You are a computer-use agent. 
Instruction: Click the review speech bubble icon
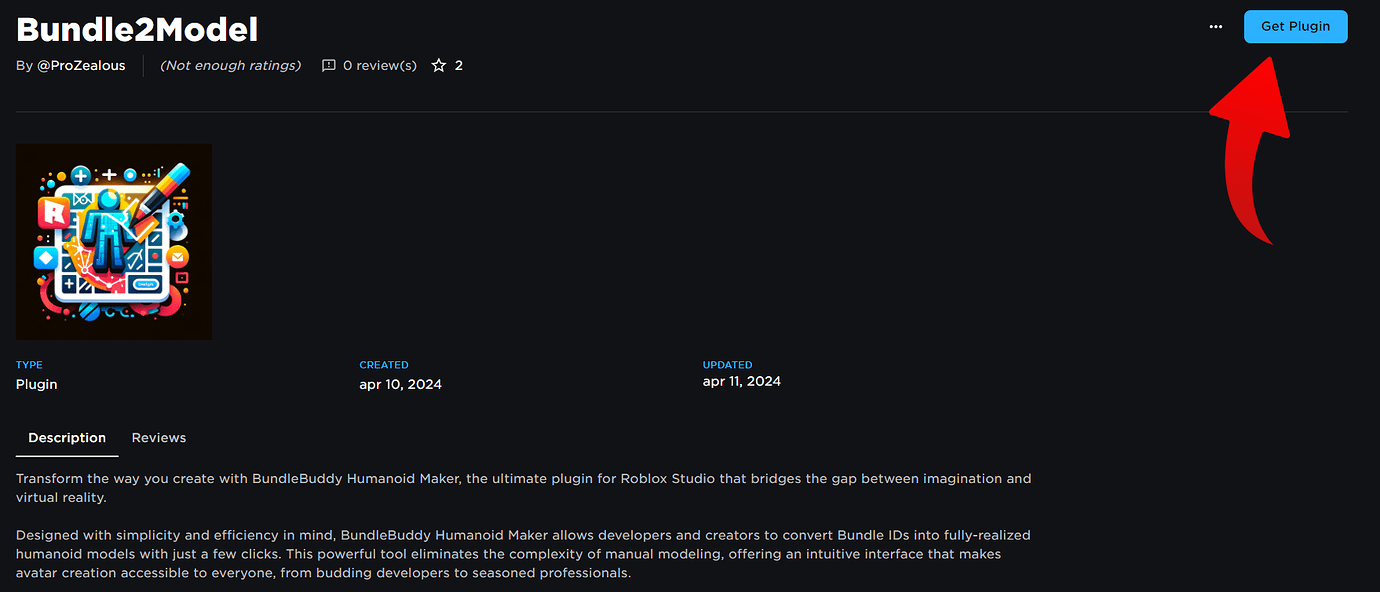coord(329,65)
